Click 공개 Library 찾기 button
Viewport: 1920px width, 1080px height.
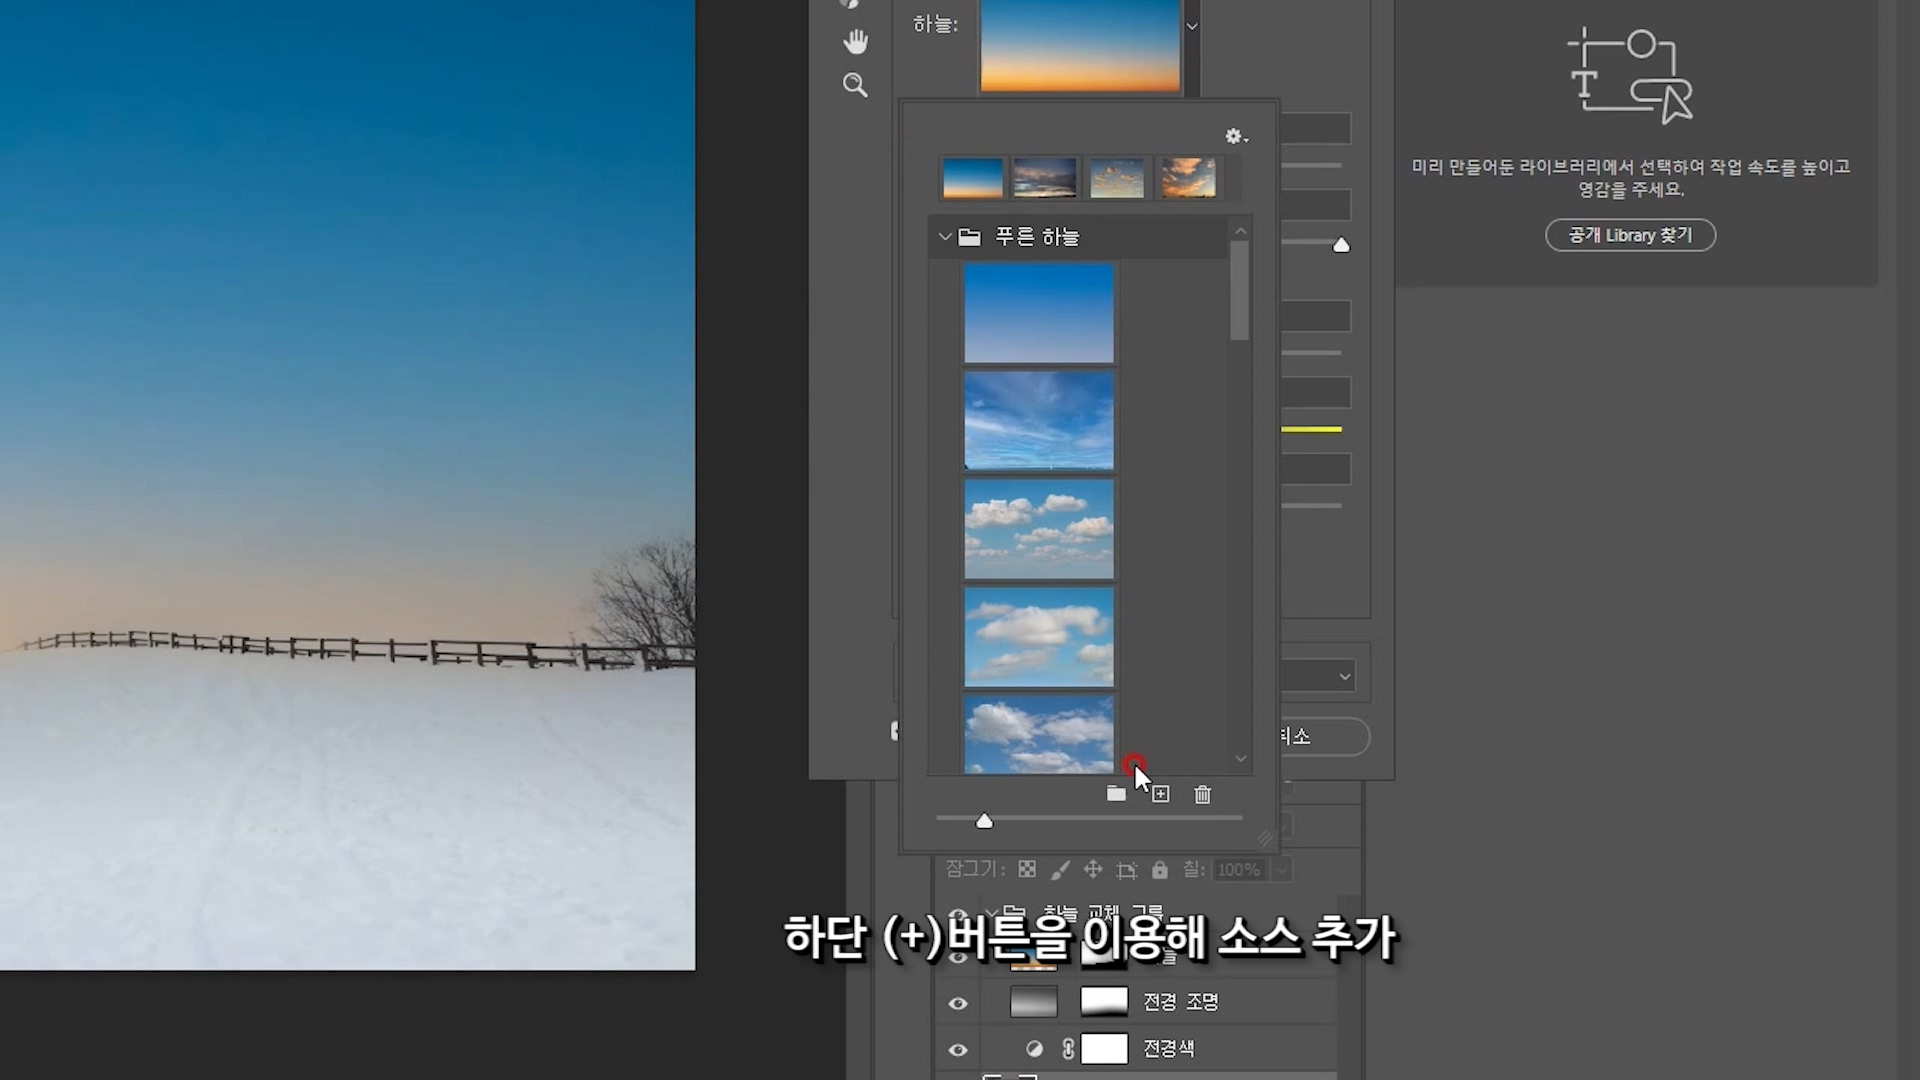click(1630, 235)
